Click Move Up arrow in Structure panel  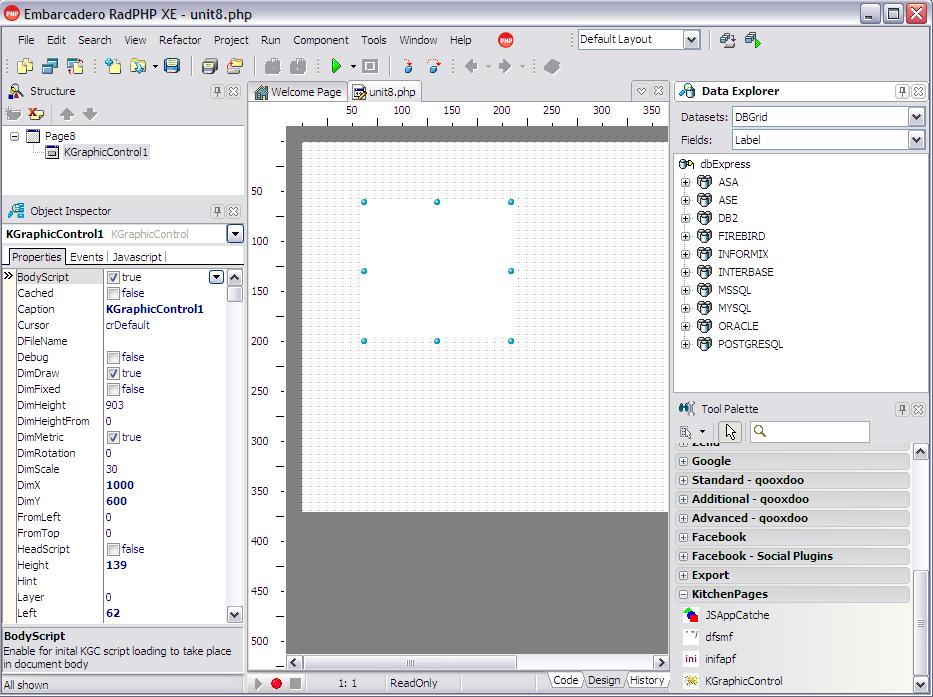click(x=67, y=114)
